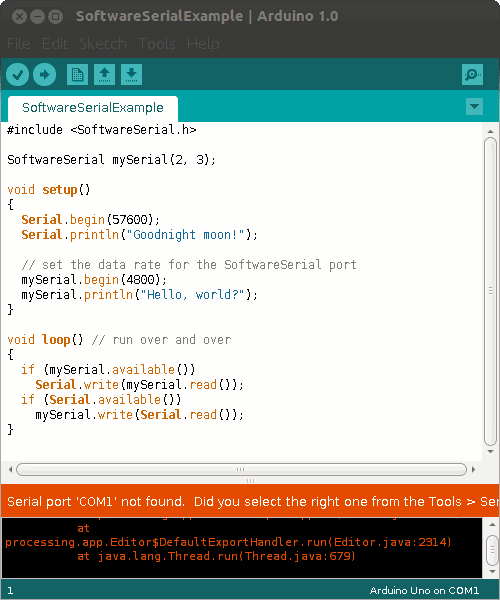Image resolution: width=500 pixels, height=600 pixels.
Task: Select the SoftwareSerialExample tab
Action: pyautogui.click(x=93, y=108)
